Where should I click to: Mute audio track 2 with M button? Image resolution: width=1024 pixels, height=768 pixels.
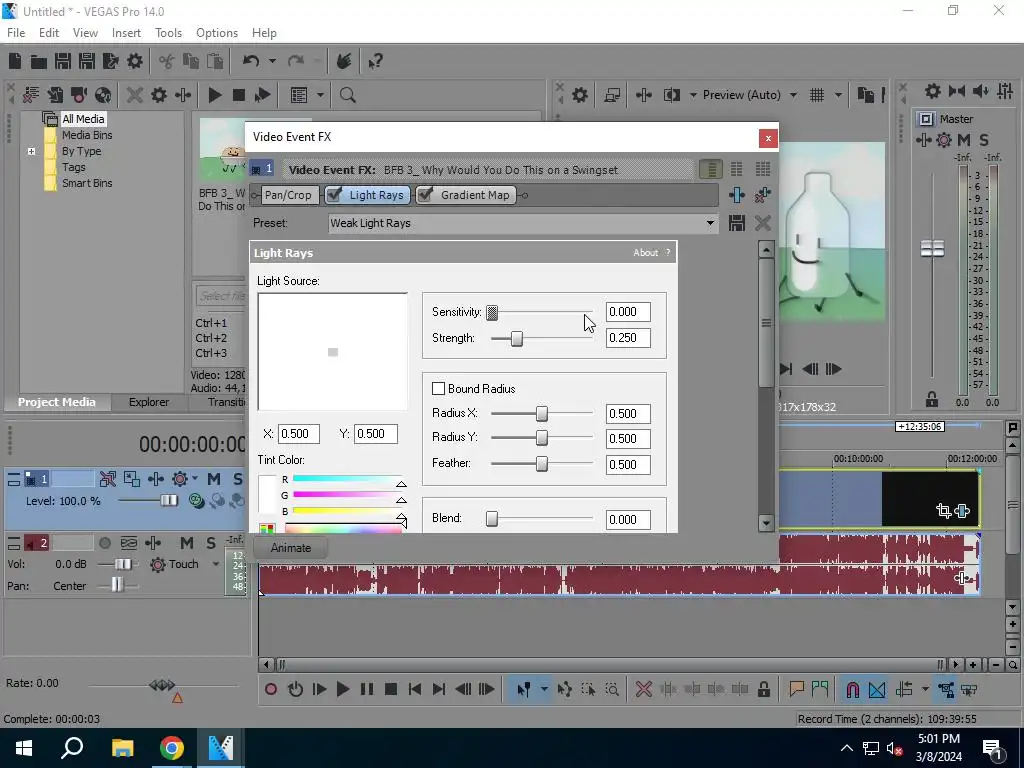pyautogui.click(x=187, y=543)
